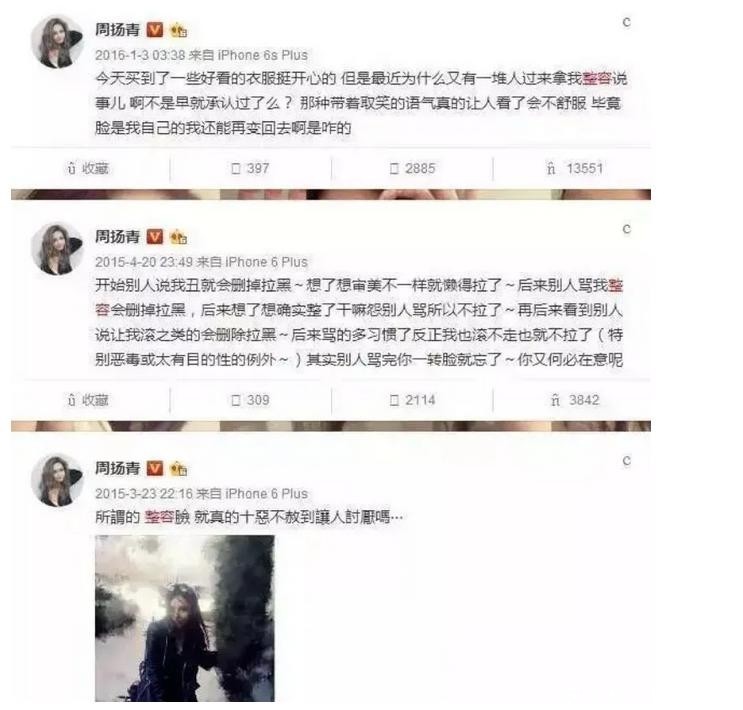The width and height of the screenshot is (743, 710).
Task: Open comments showing 2114 on second post
Action: pyautogui.click(x=412, y=401)
